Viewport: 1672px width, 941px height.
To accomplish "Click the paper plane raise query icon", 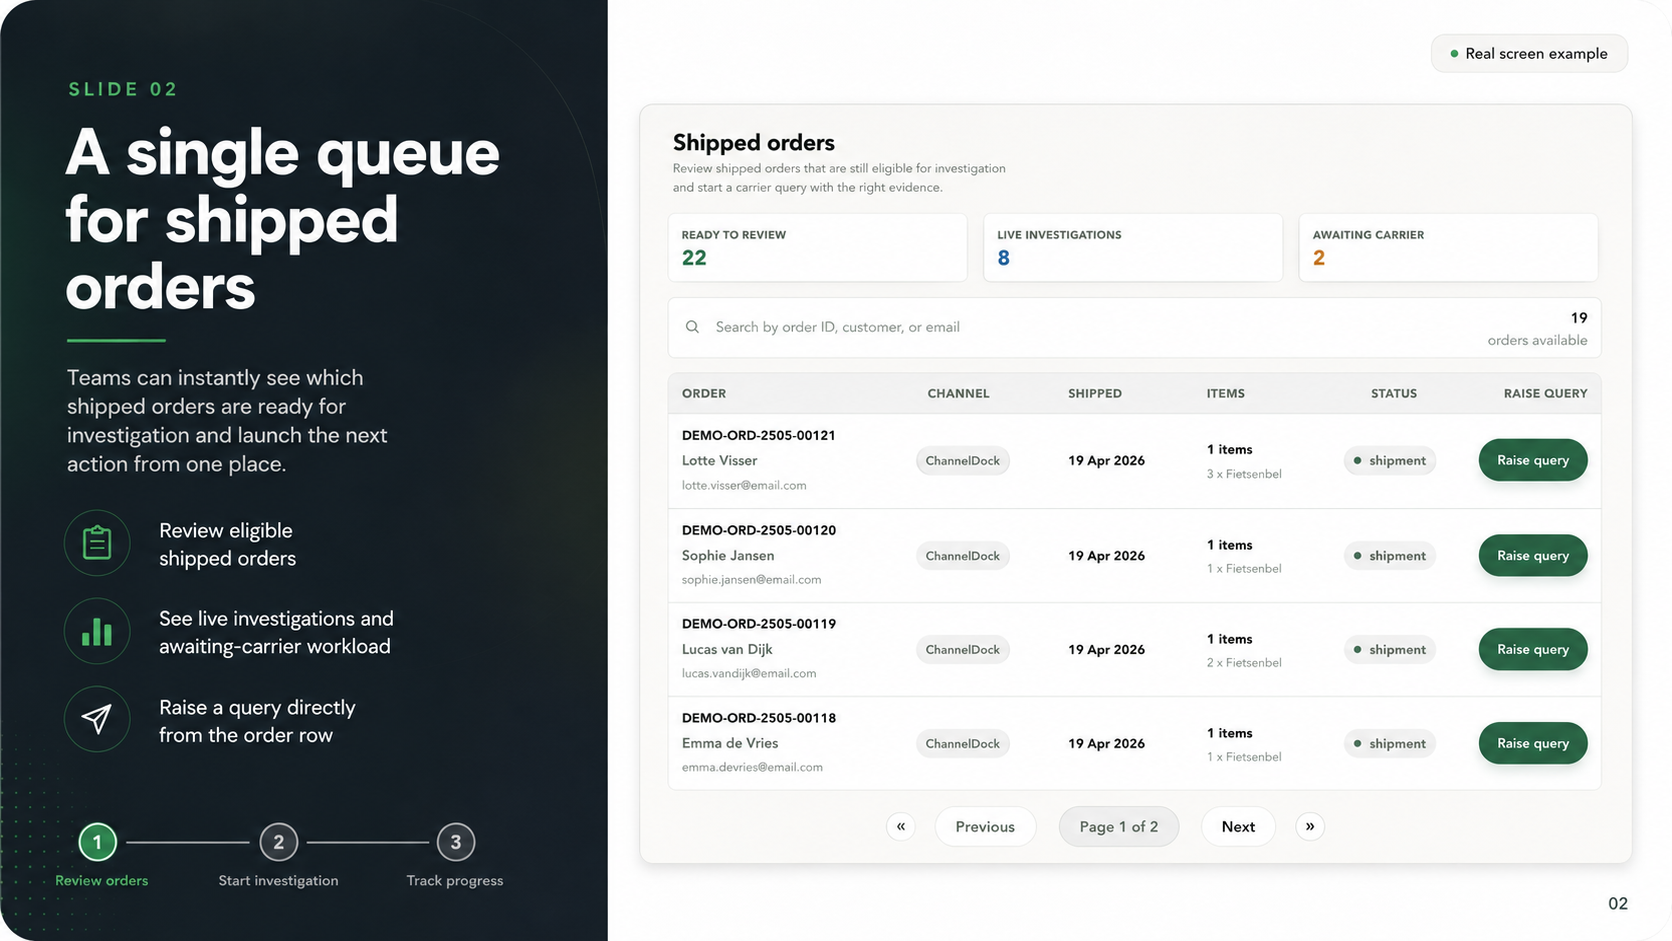I will pyautogui.click(x=97, y=719).
